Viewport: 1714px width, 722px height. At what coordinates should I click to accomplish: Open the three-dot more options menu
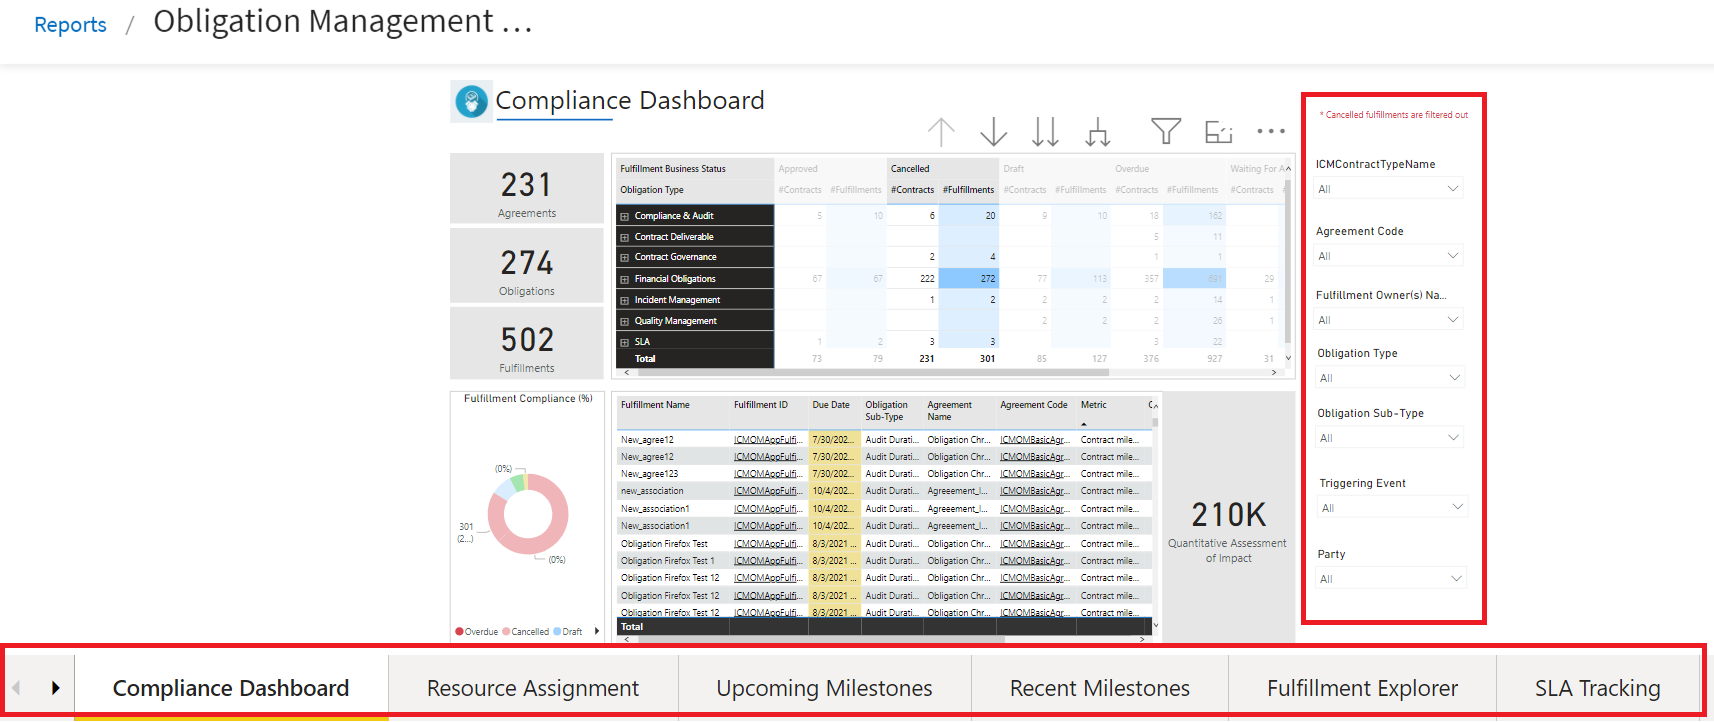[1271, 131]
